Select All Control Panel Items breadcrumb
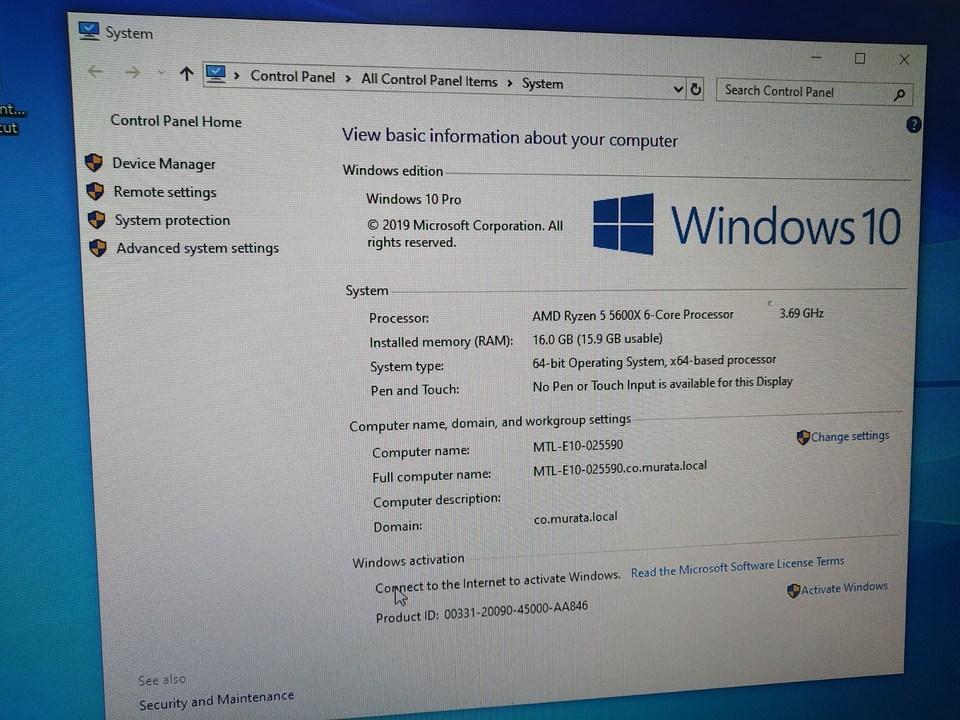Screen dimensions: 960x720 tap(429, 81)
